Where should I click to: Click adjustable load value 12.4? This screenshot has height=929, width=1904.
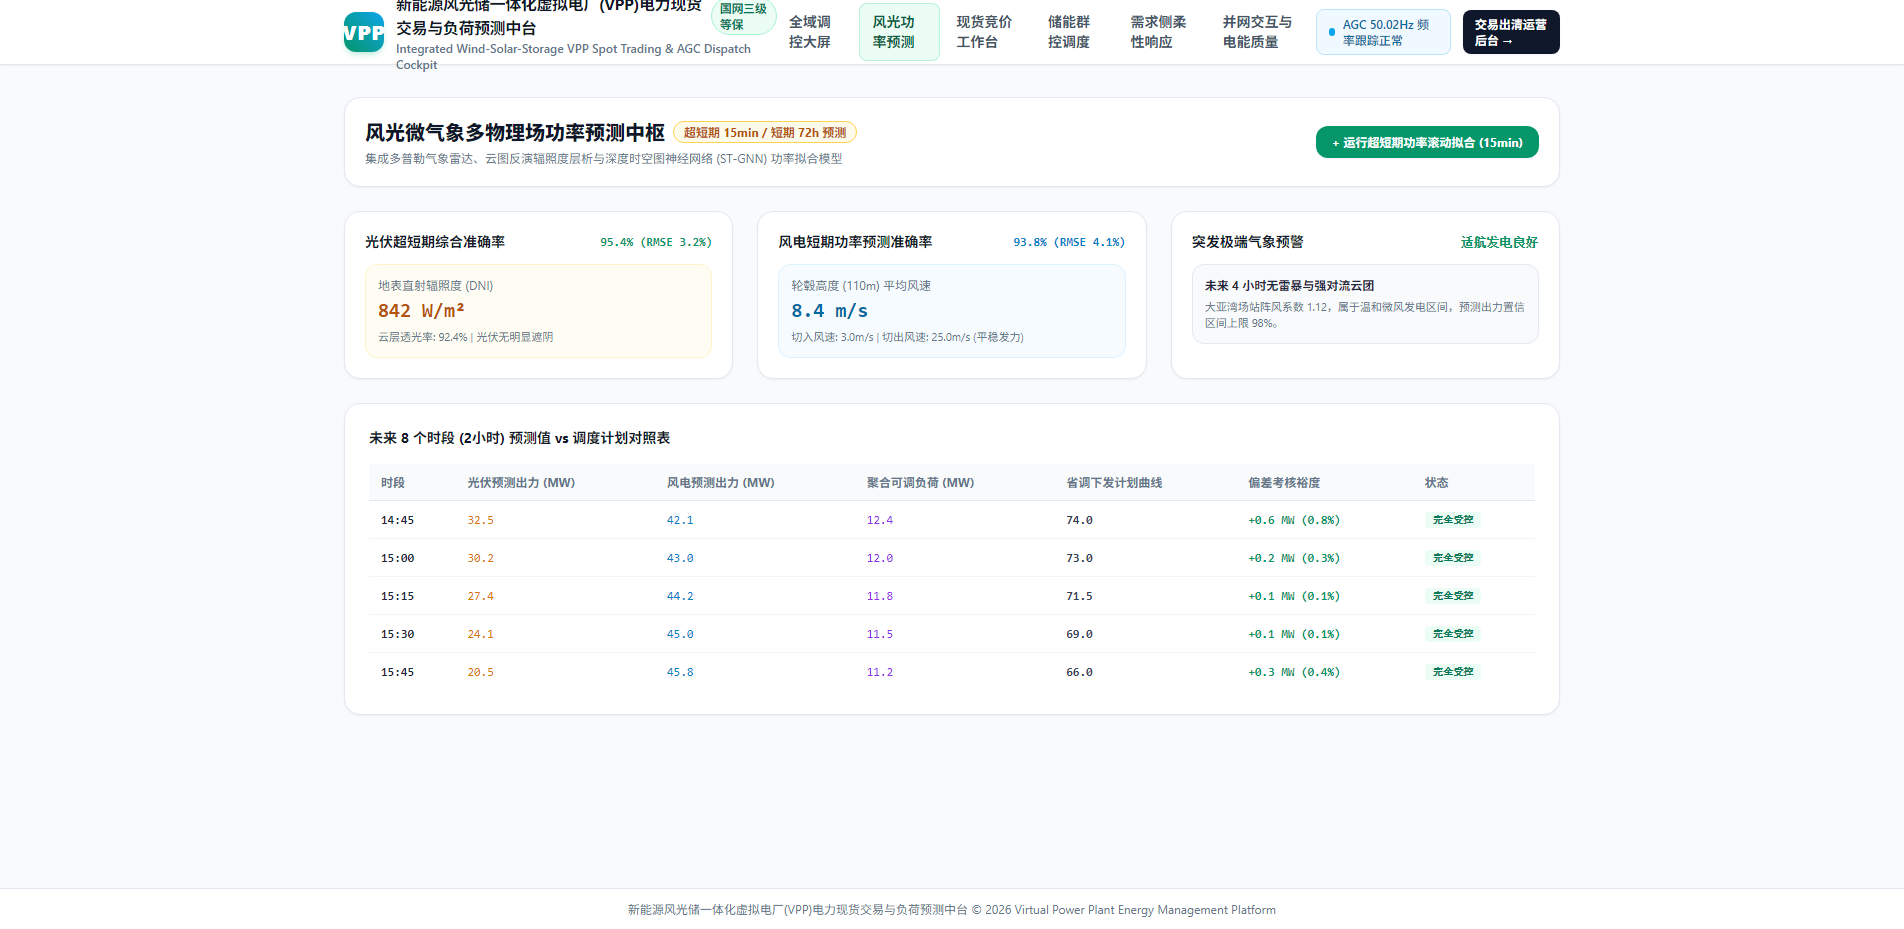click(x=880, y=520)
